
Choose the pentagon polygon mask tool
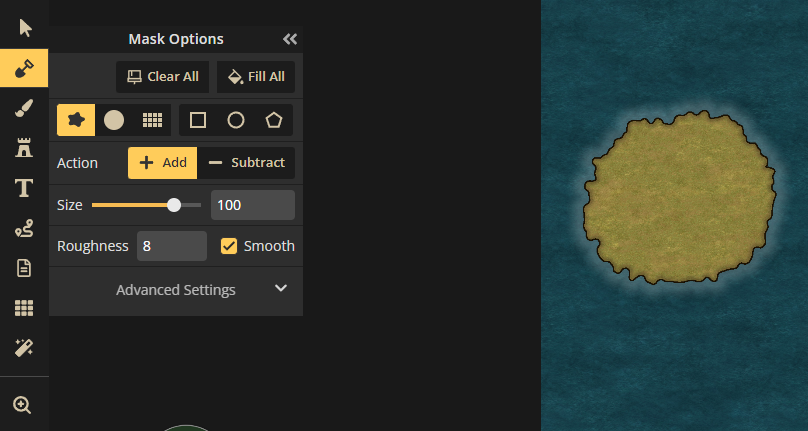tap(274, 120)
